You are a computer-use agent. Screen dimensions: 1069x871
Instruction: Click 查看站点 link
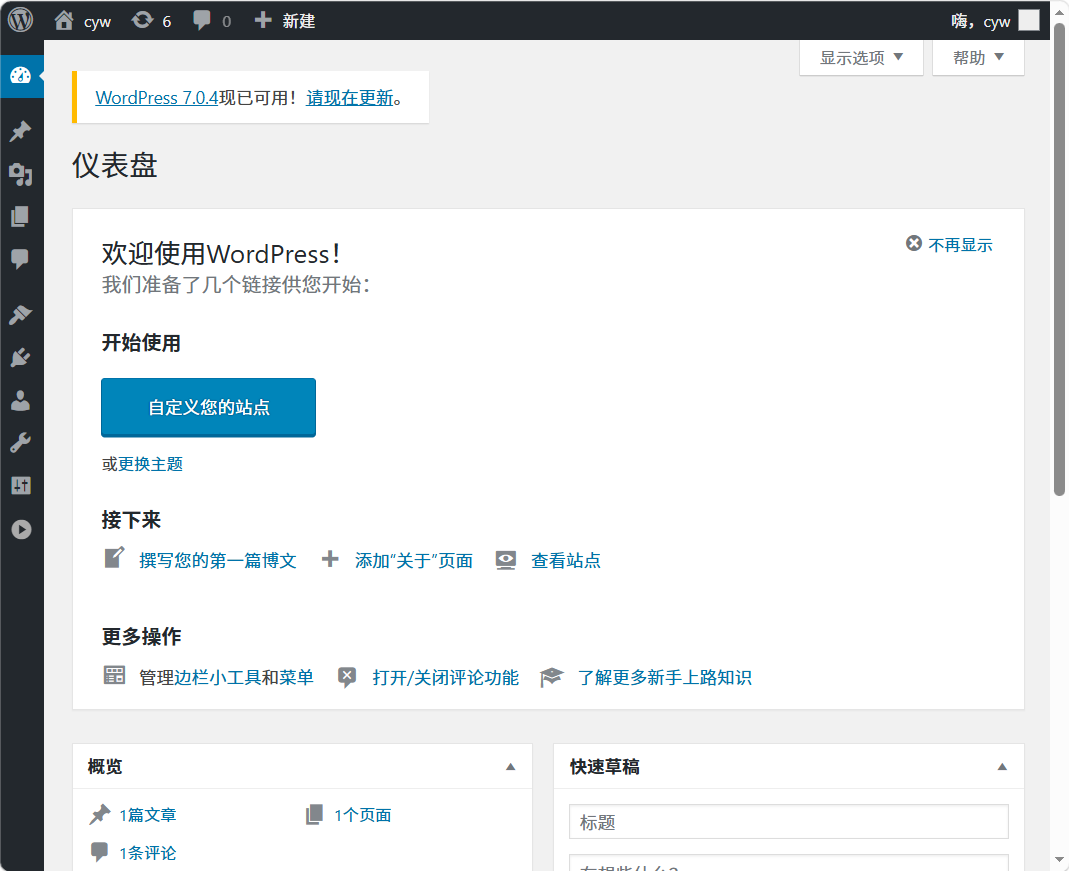tap(566, 561)
